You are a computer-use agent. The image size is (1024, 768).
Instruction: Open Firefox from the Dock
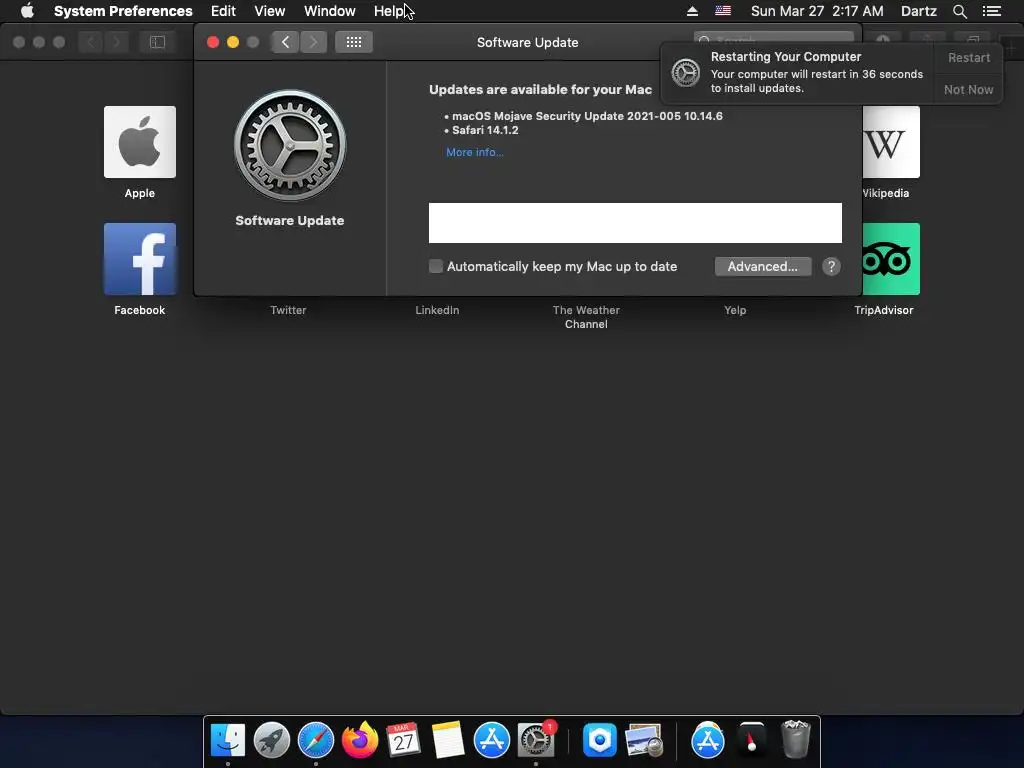pos(360,740)
